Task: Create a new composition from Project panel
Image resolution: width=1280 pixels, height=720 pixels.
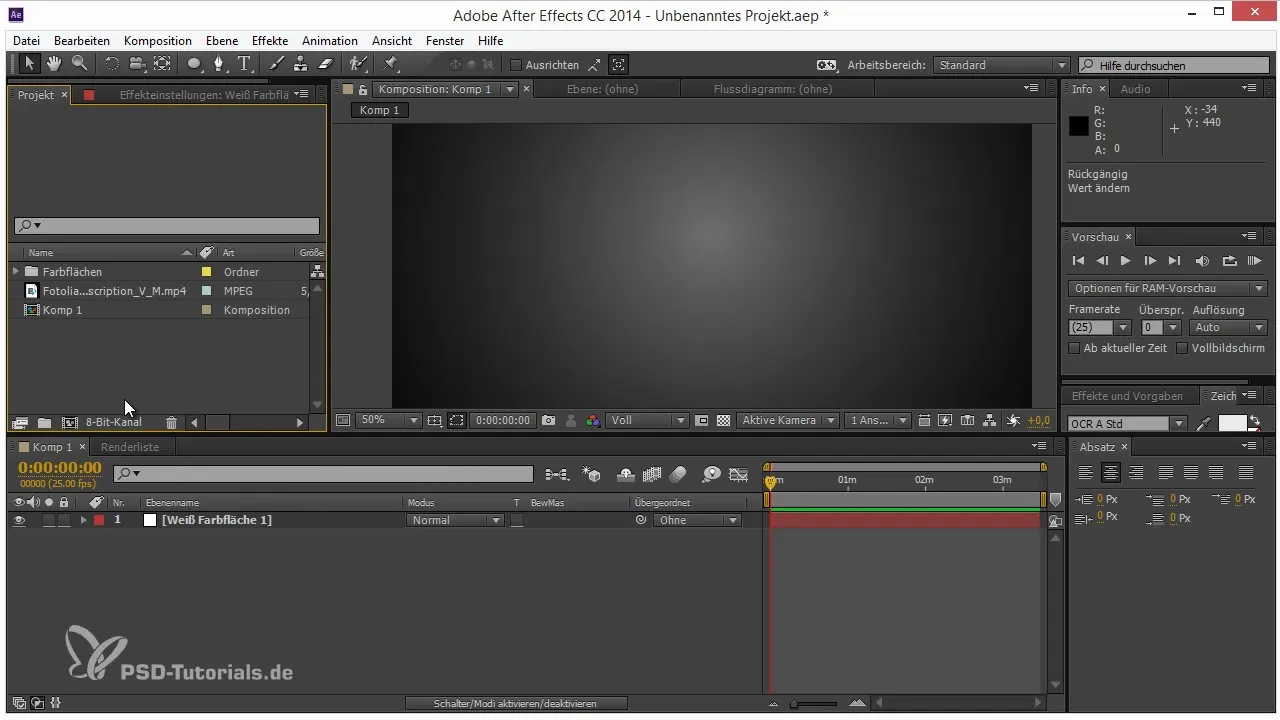Action: 69,423
